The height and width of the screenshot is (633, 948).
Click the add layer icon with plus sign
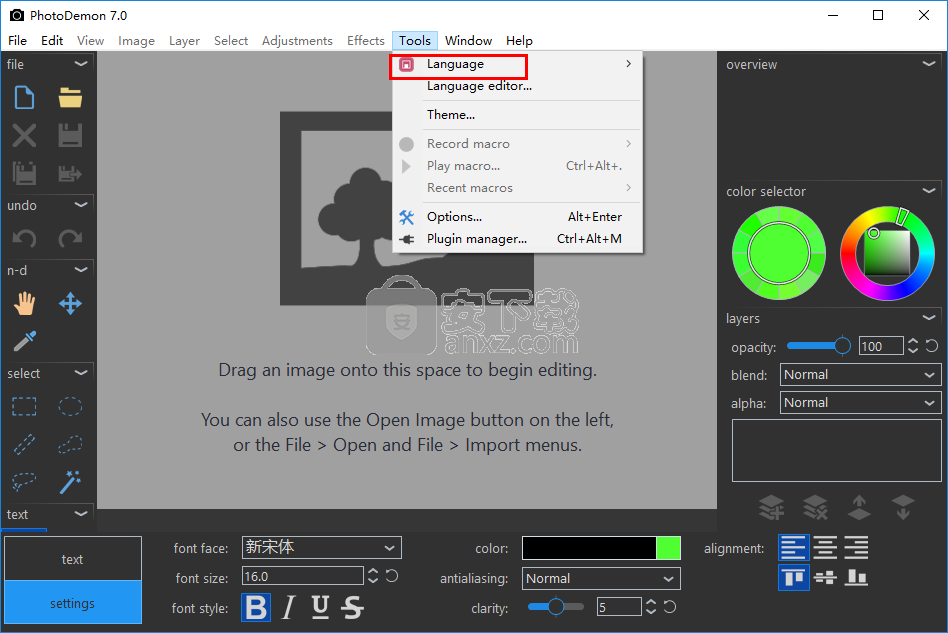point(771,507)
